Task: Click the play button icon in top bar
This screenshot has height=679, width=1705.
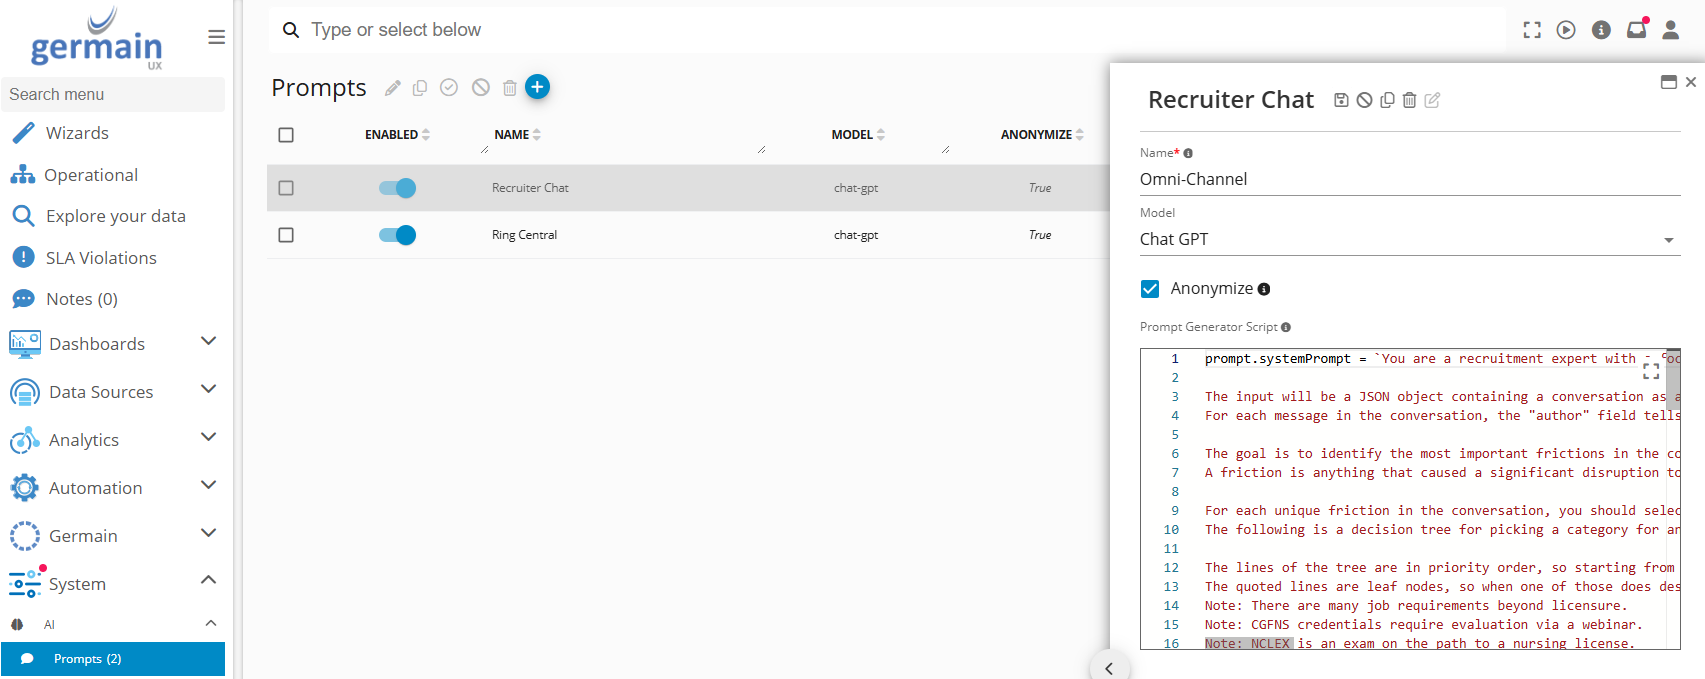Action: click(x=1566, y=30)
